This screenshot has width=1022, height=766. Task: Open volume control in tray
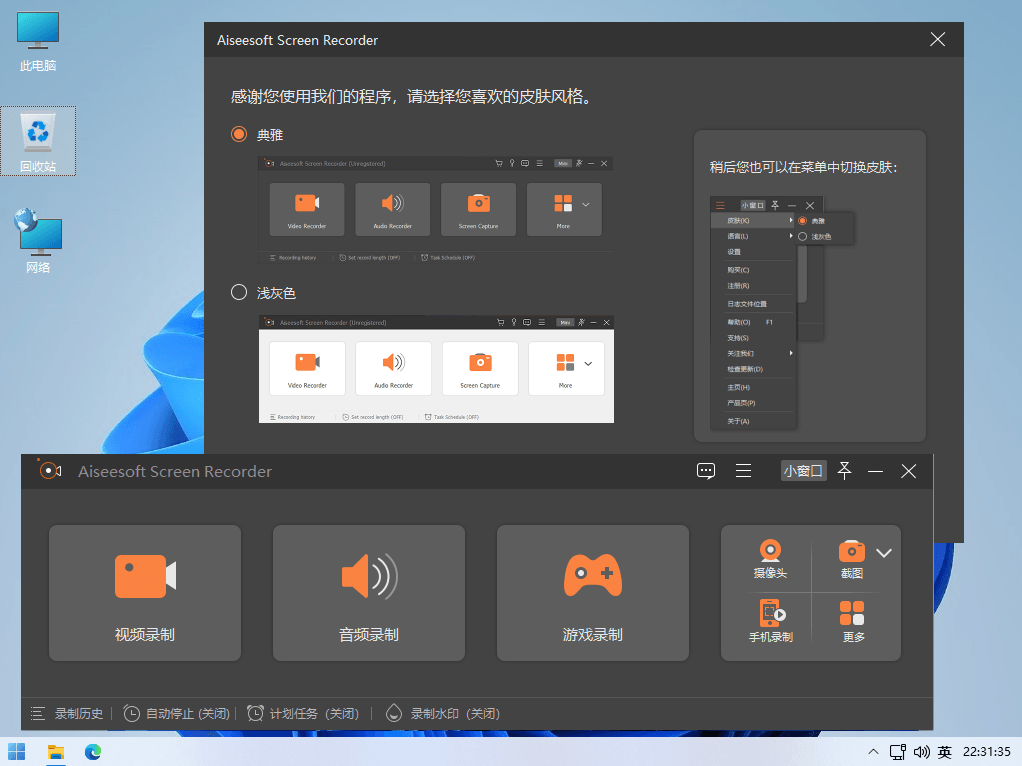coord(921,752)
